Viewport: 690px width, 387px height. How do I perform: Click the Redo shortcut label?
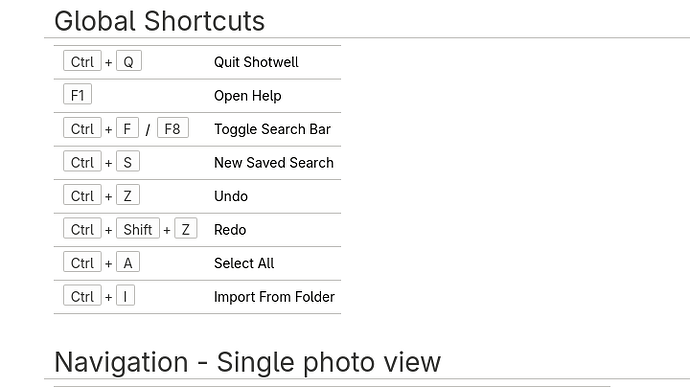pos(230,229)
